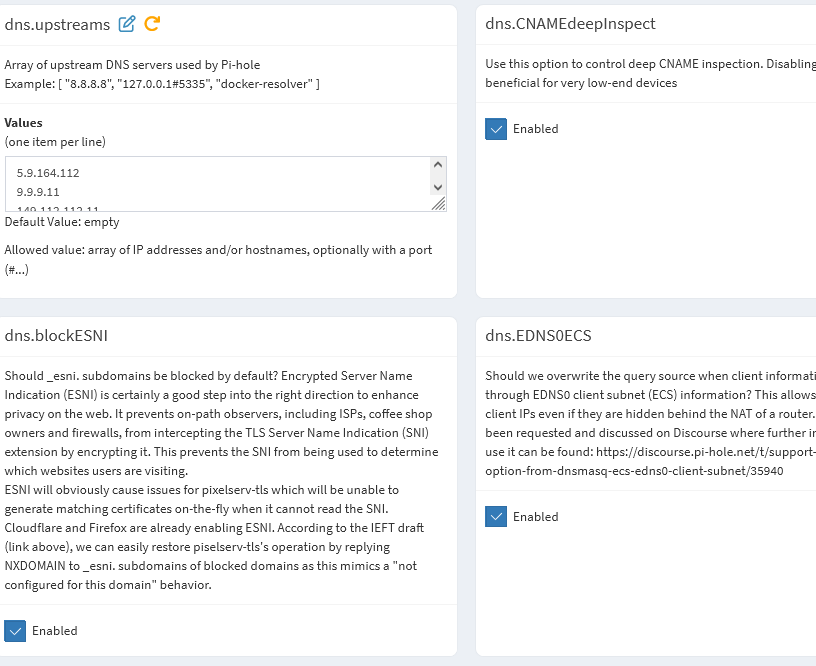Click the dns.upstreams heading

pyautogui.click(x=58, y=24)
